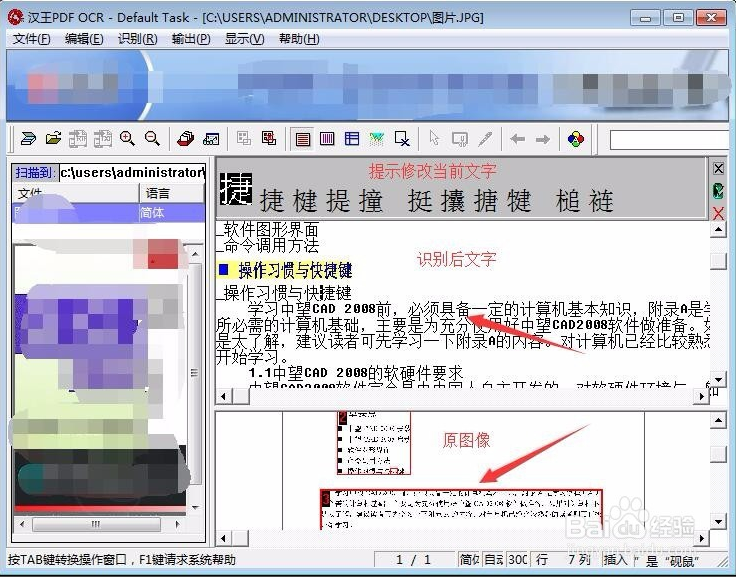The image size is (736, 577).
Task: Click the 扫描到 path input field
Action: coord(132,172)
